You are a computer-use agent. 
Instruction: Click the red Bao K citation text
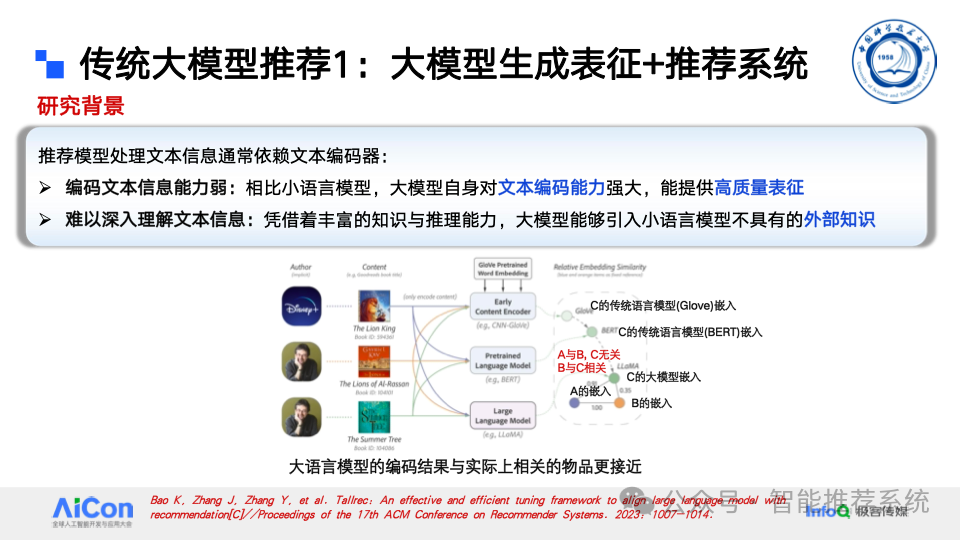coord(468,508)
